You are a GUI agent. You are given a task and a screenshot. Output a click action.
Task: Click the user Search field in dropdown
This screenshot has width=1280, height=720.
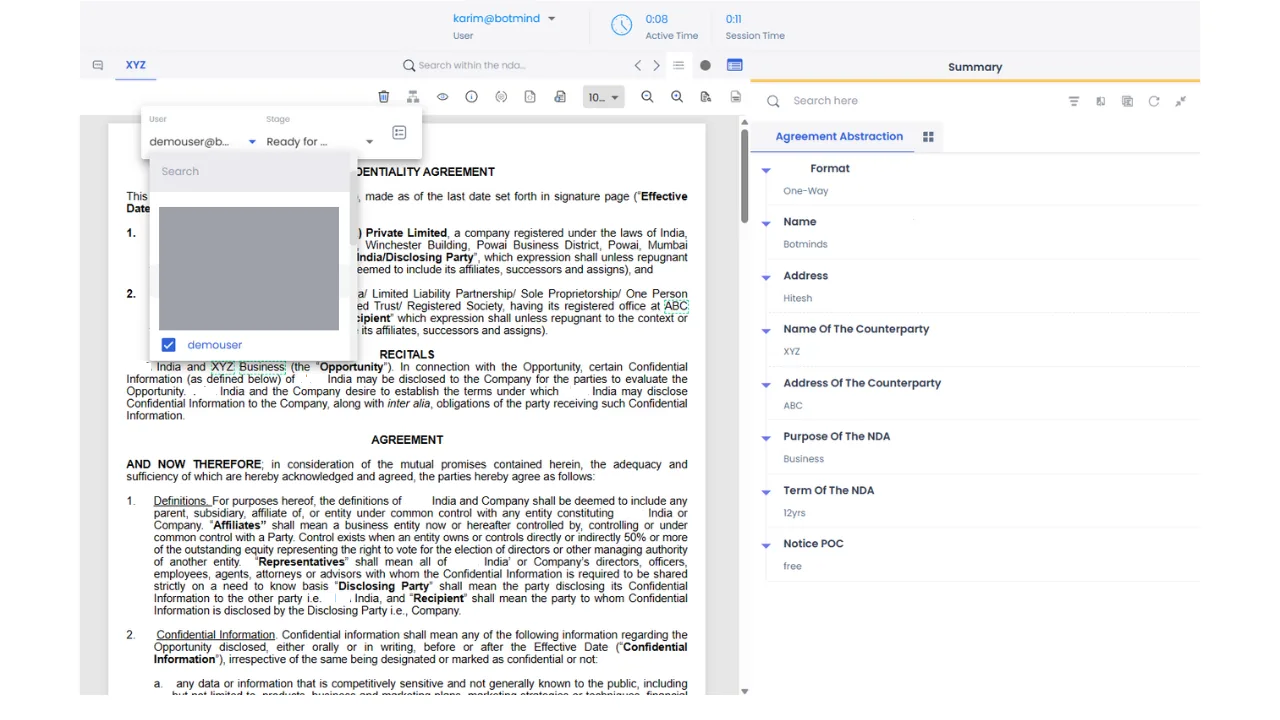(x=252, y=171)
